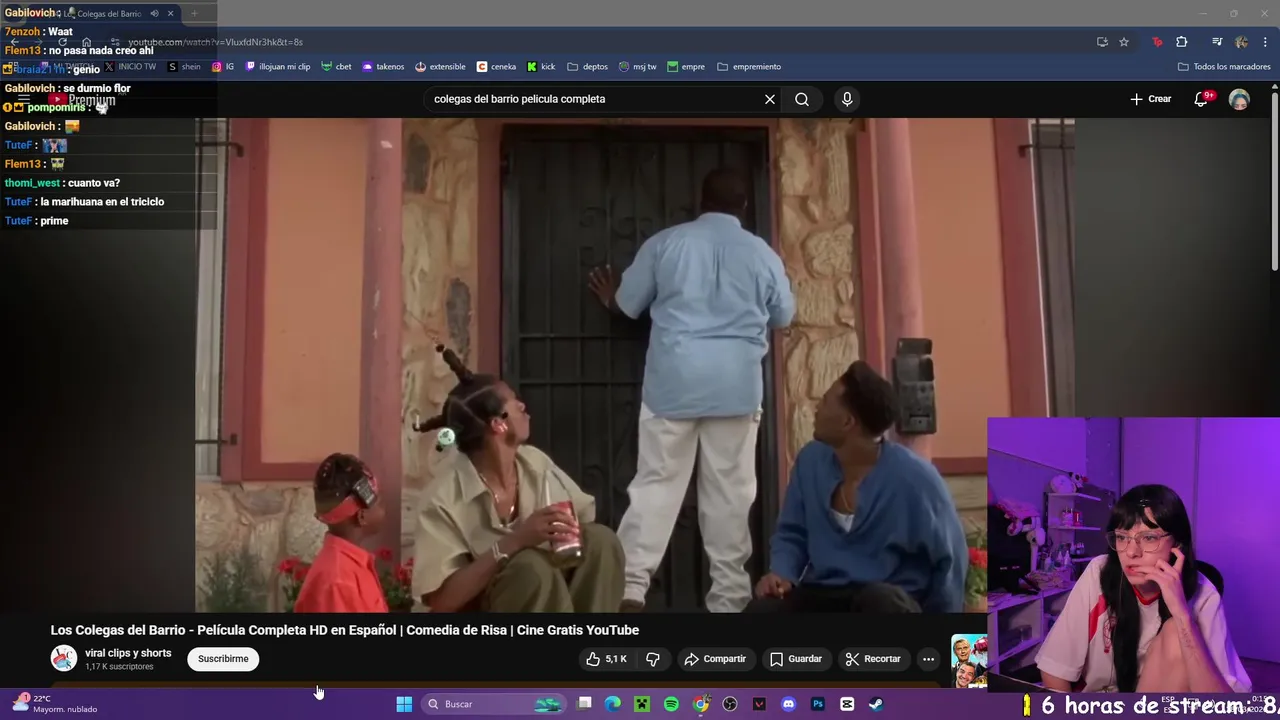Open Valorant from the taskbar

coord(759,704)
